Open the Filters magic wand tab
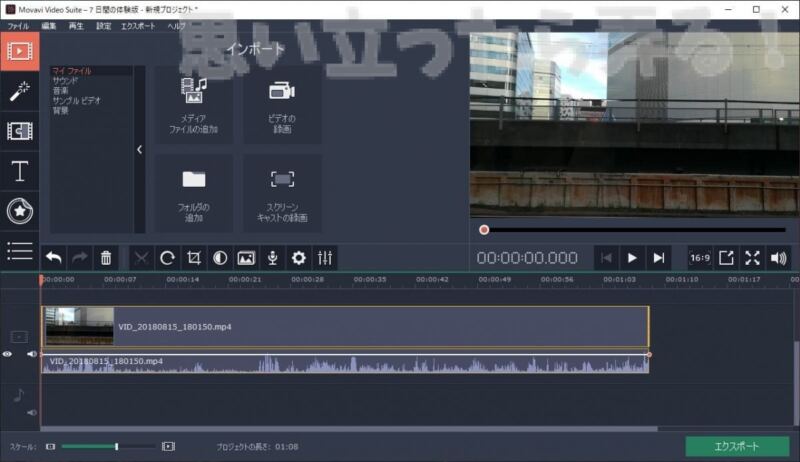 (x=19, y=91)
